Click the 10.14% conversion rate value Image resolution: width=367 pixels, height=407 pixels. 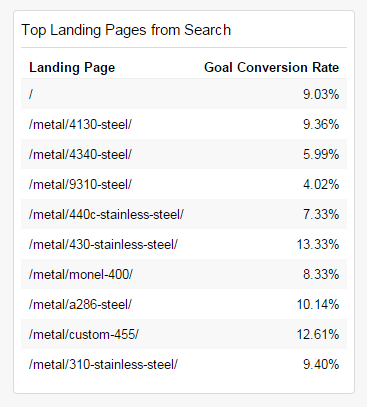click(x=318, y=304)
